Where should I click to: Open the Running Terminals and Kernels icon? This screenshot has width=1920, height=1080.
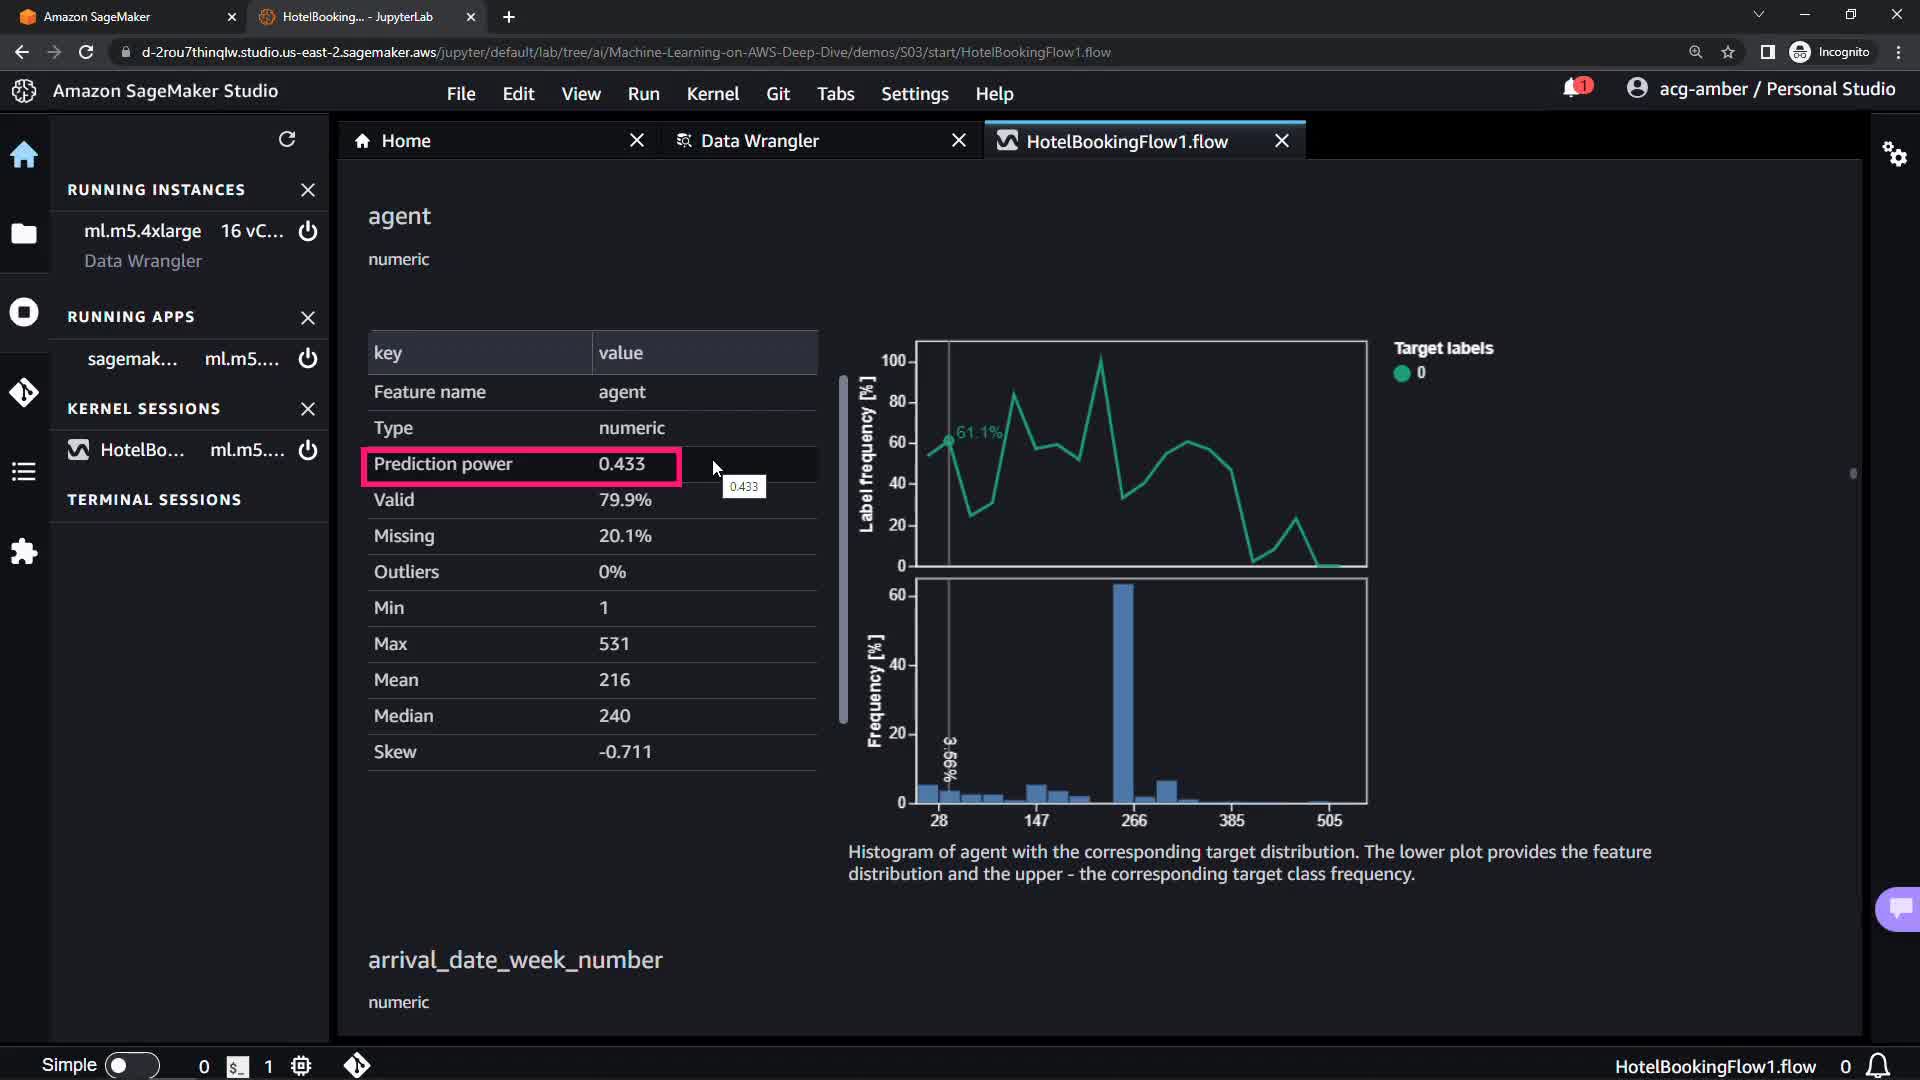point(24,312)
